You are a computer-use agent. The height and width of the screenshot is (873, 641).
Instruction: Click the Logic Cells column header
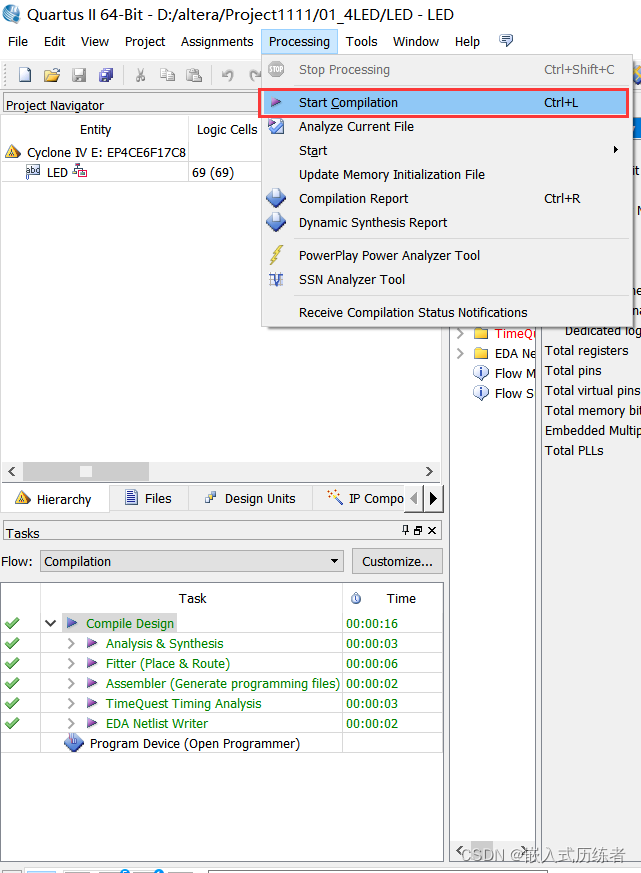tap(227, 129)
